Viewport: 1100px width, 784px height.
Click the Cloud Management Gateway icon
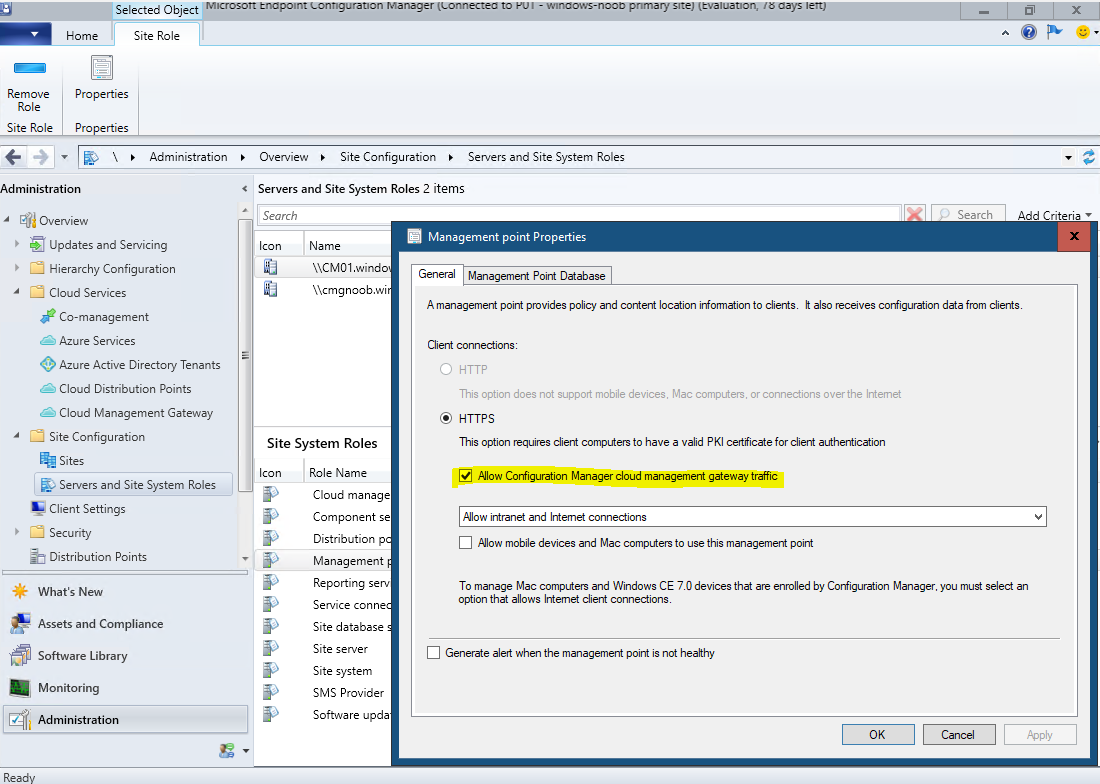point(48,412)
